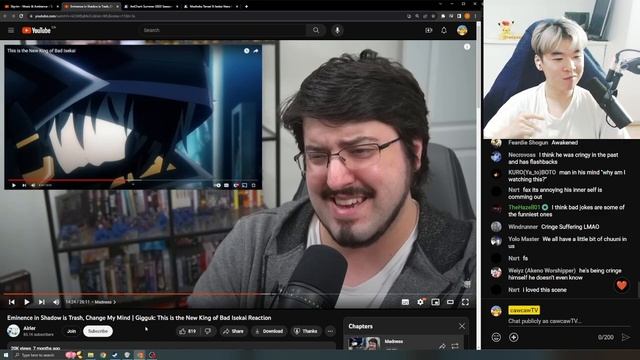Click the YouTube search input field

pyautogui.click(x=222, y=30)
